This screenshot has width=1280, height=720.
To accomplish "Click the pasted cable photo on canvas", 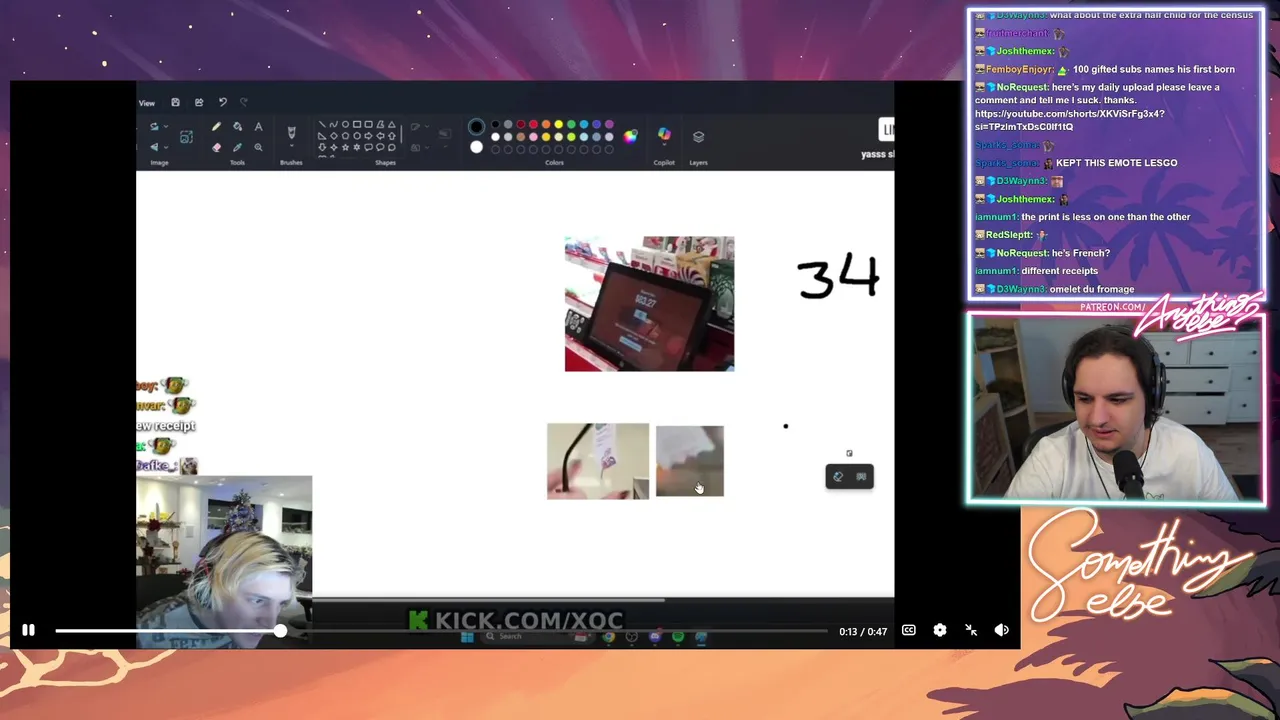I will [598, 461].
